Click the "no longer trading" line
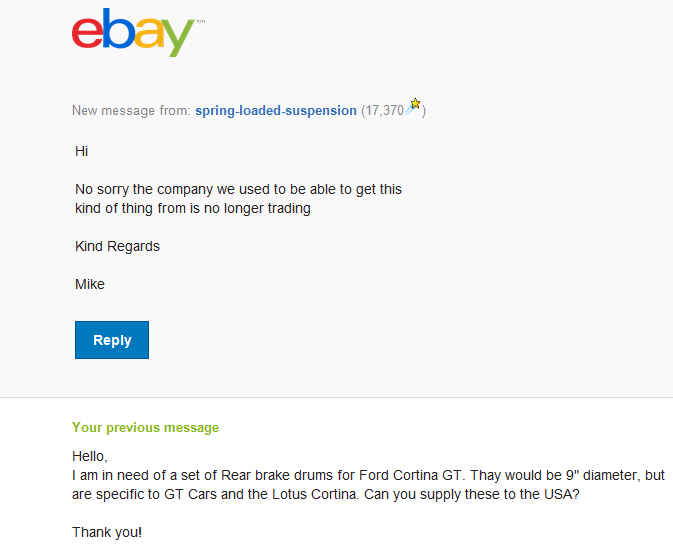 193,208
